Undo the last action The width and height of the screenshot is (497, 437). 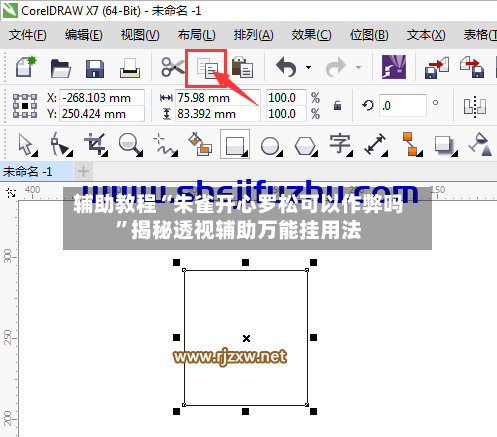tap(286, 67)
